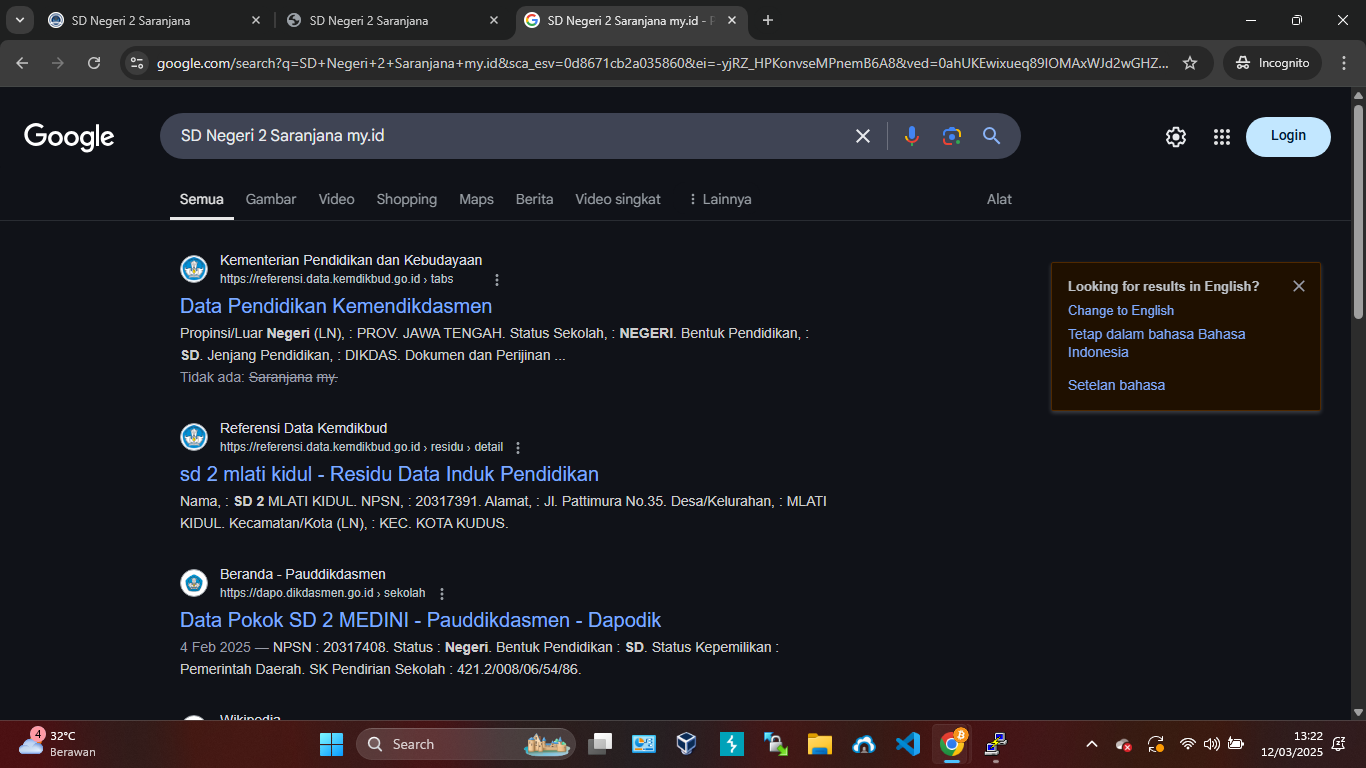Screen dimensions: 1366x768
Task: Open File Explorer from taskbar
Action: click(820, 744)
